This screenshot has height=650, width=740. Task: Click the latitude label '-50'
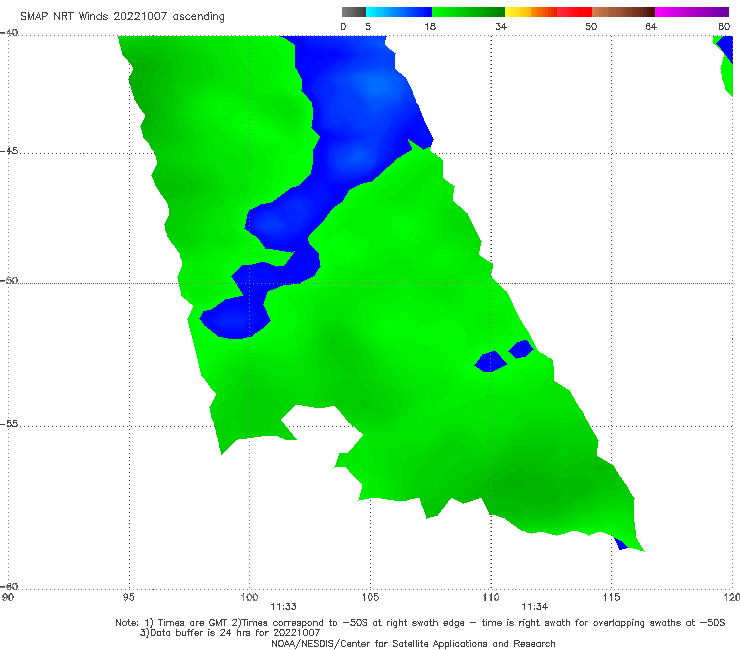(9, 280)
